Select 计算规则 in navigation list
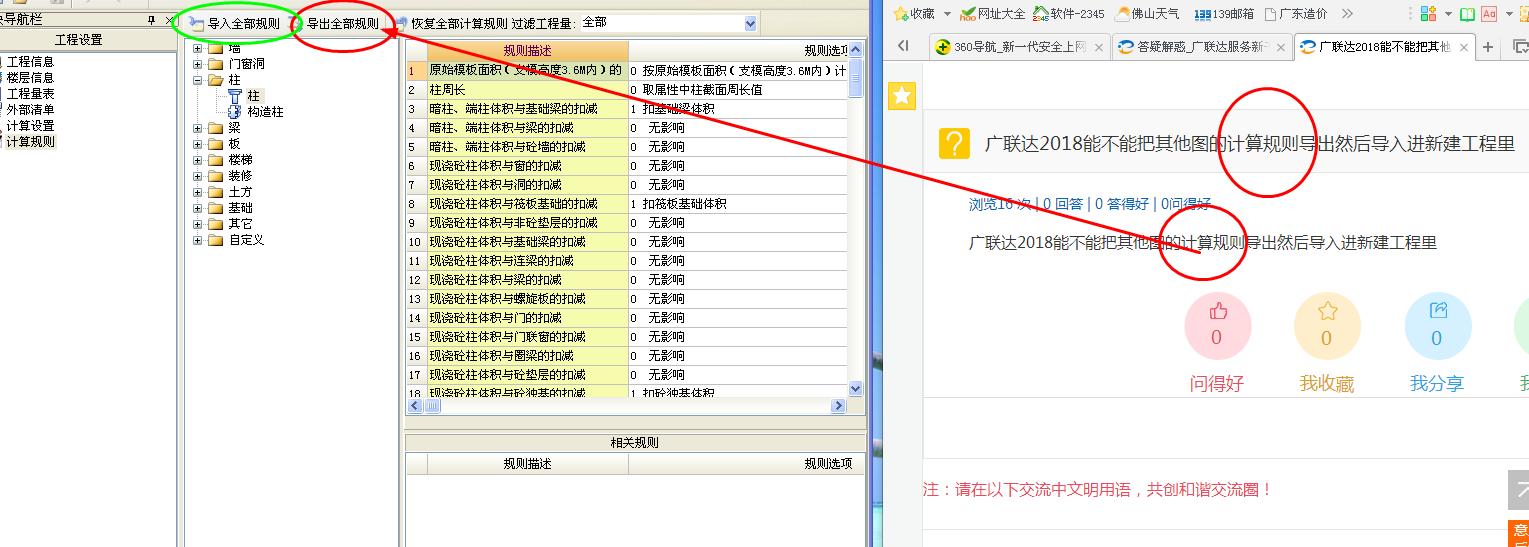 click(30, 142)
